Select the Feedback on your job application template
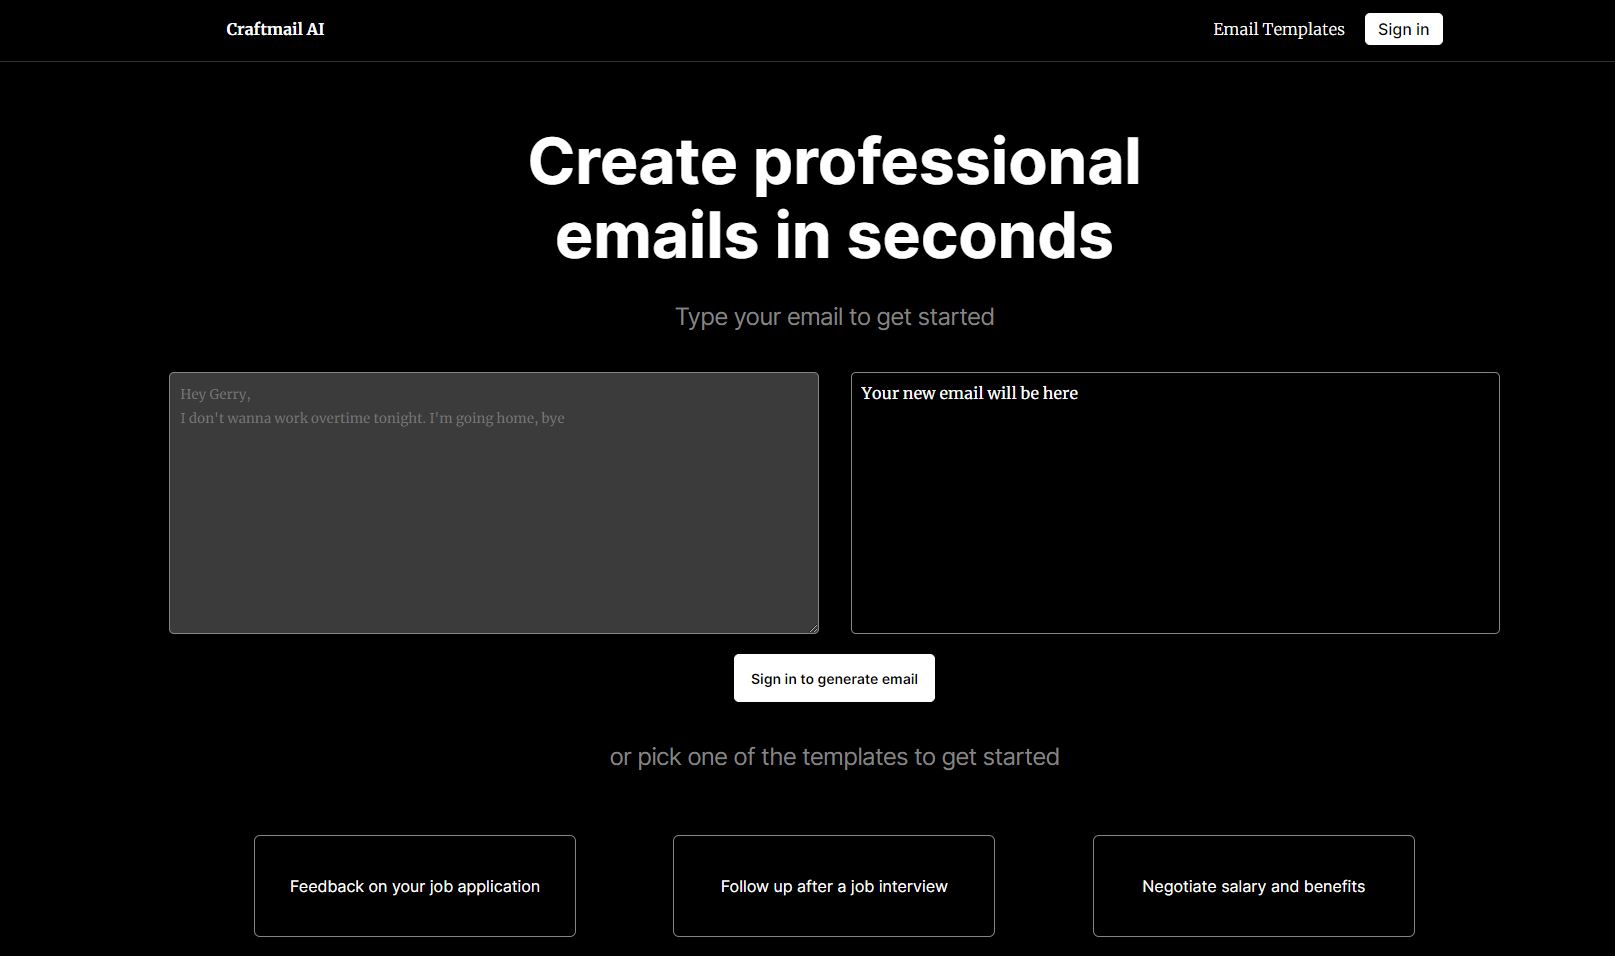 pyautogui.click(x=415, y=886)
